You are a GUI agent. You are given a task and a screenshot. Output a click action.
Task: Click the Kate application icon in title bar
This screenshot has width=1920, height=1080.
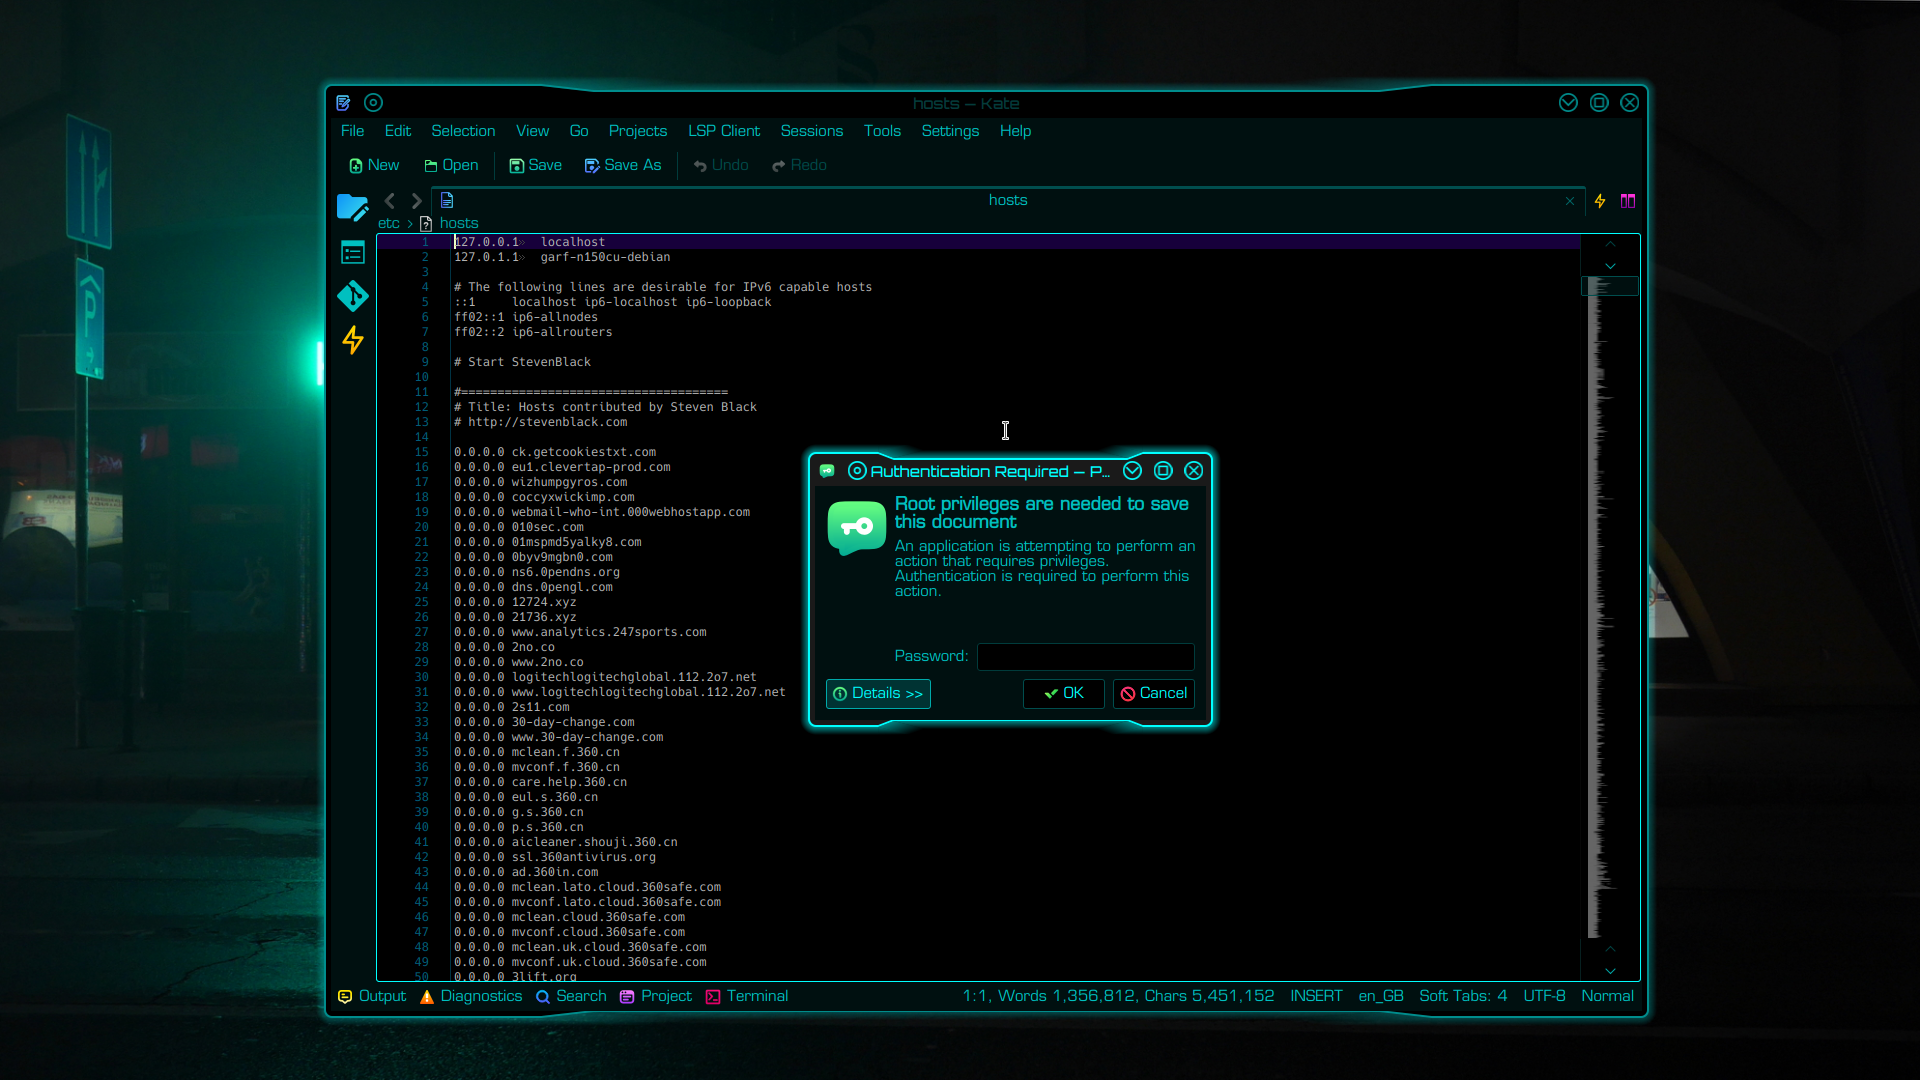click(343, 103)
